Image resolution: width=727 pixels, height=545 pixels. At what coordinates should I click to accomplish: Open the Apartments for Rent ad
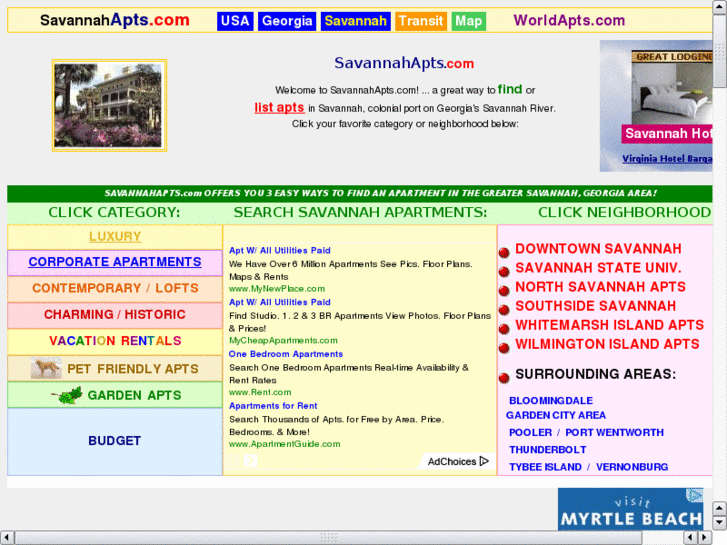tap(273, 406)
